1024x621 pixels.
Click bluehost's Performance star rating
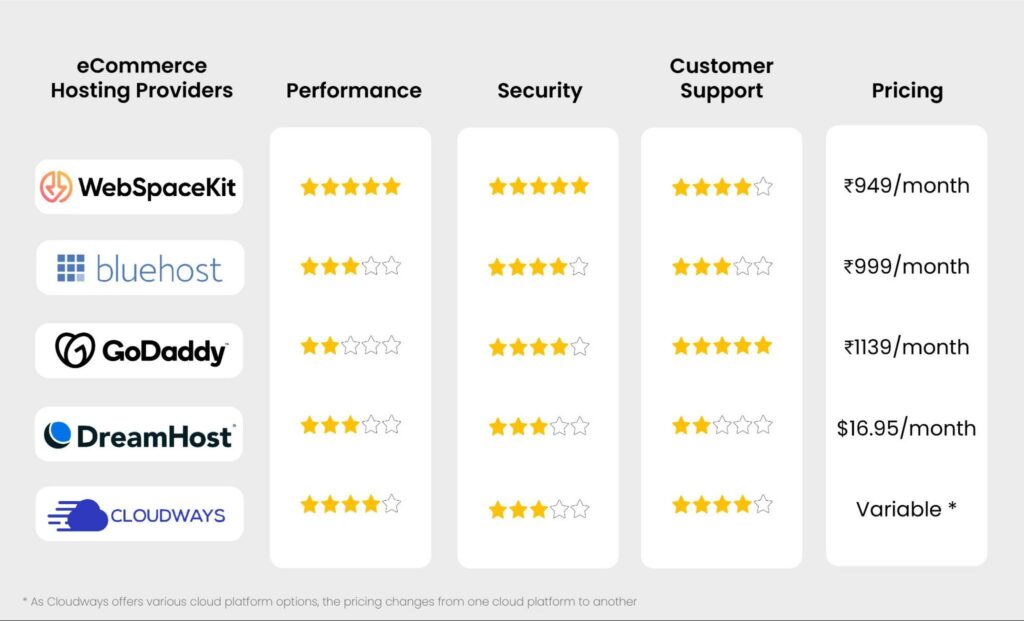(x=350, y=266)
